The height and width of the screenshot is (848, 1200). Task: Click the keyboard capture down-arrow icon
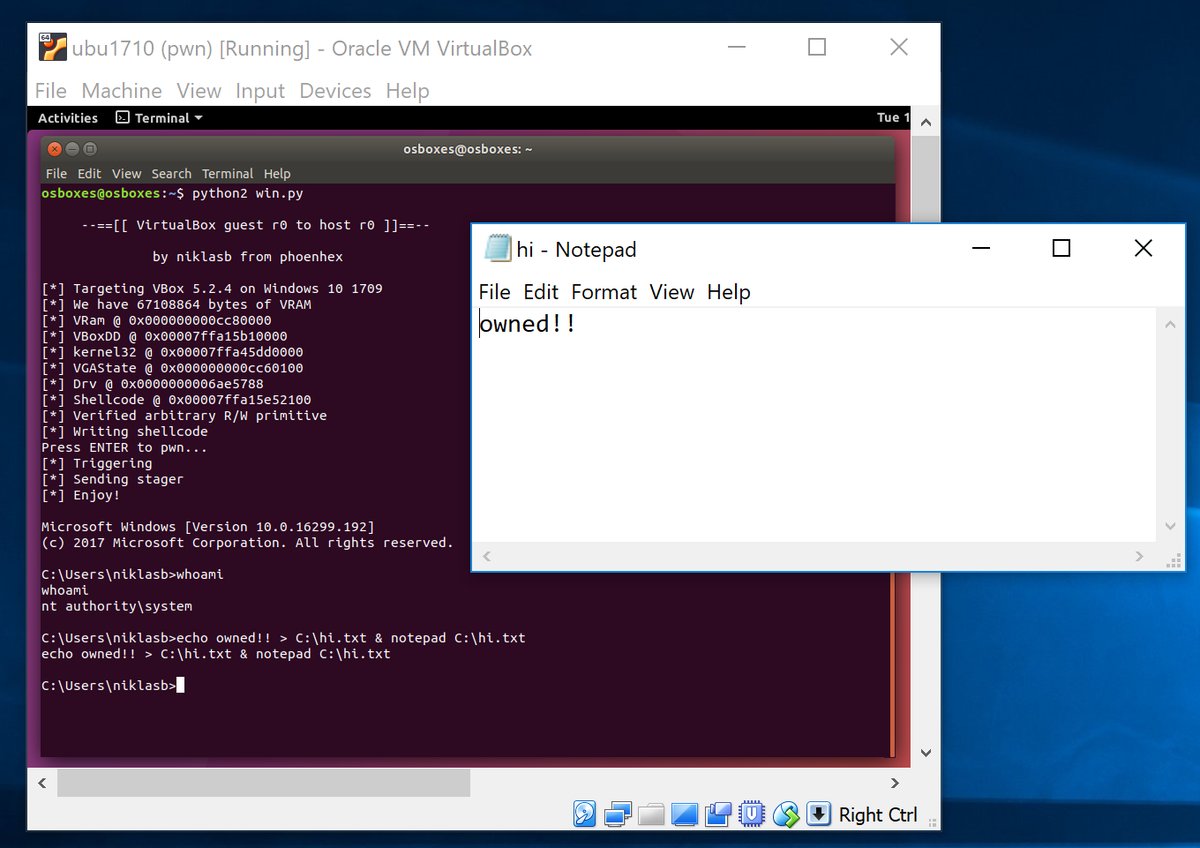pyautogui.click(x=819, y=814)
